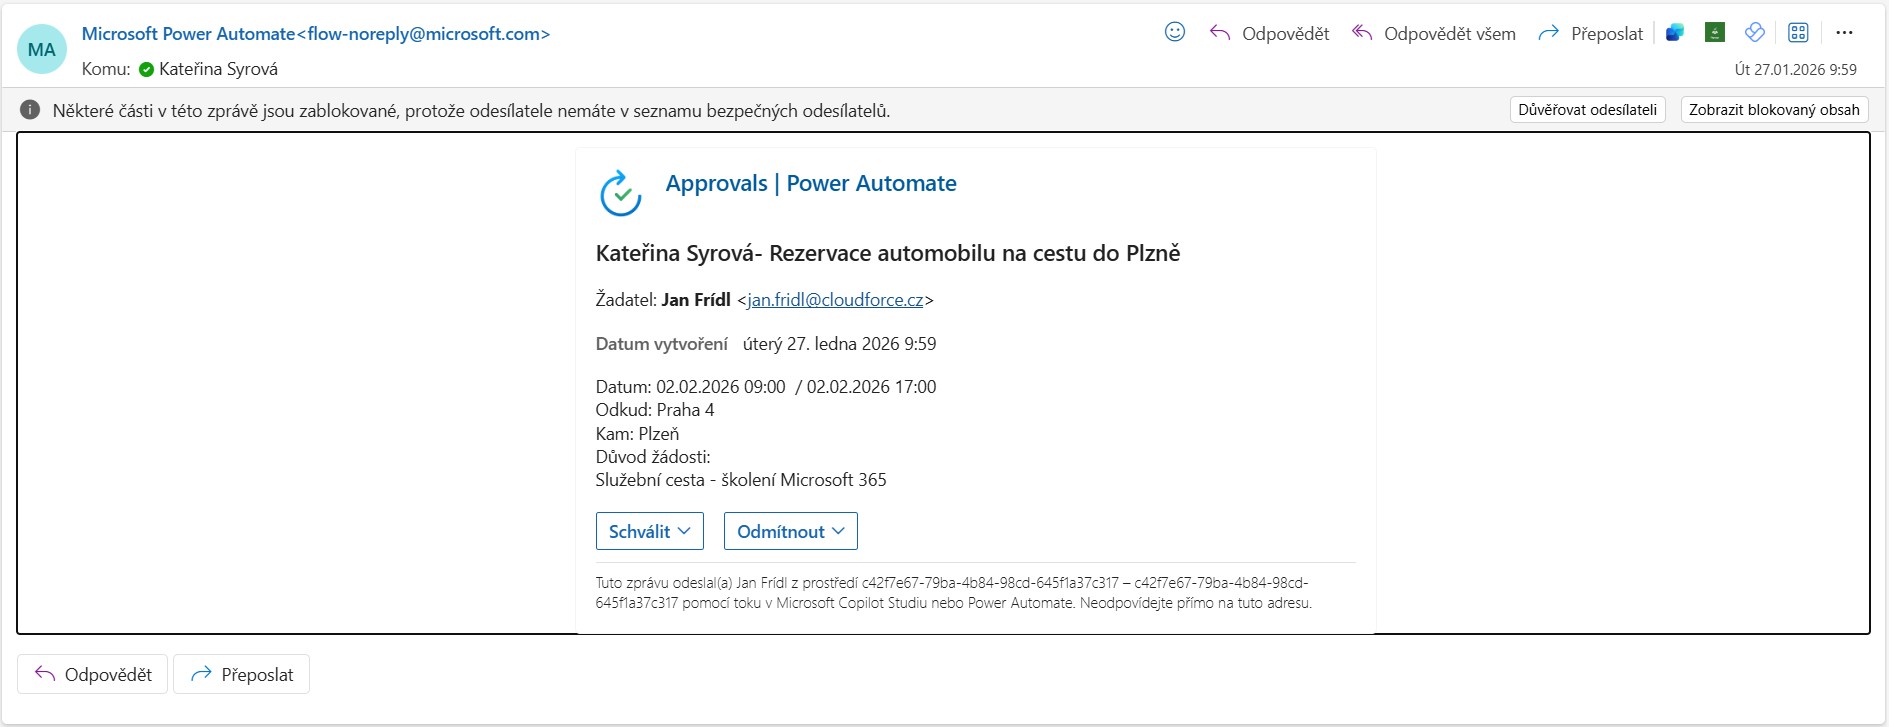This screenshot has width=1889, height=727.
Task: Add an emoji reaction to the message
Action: click(x=1175, y=32)
